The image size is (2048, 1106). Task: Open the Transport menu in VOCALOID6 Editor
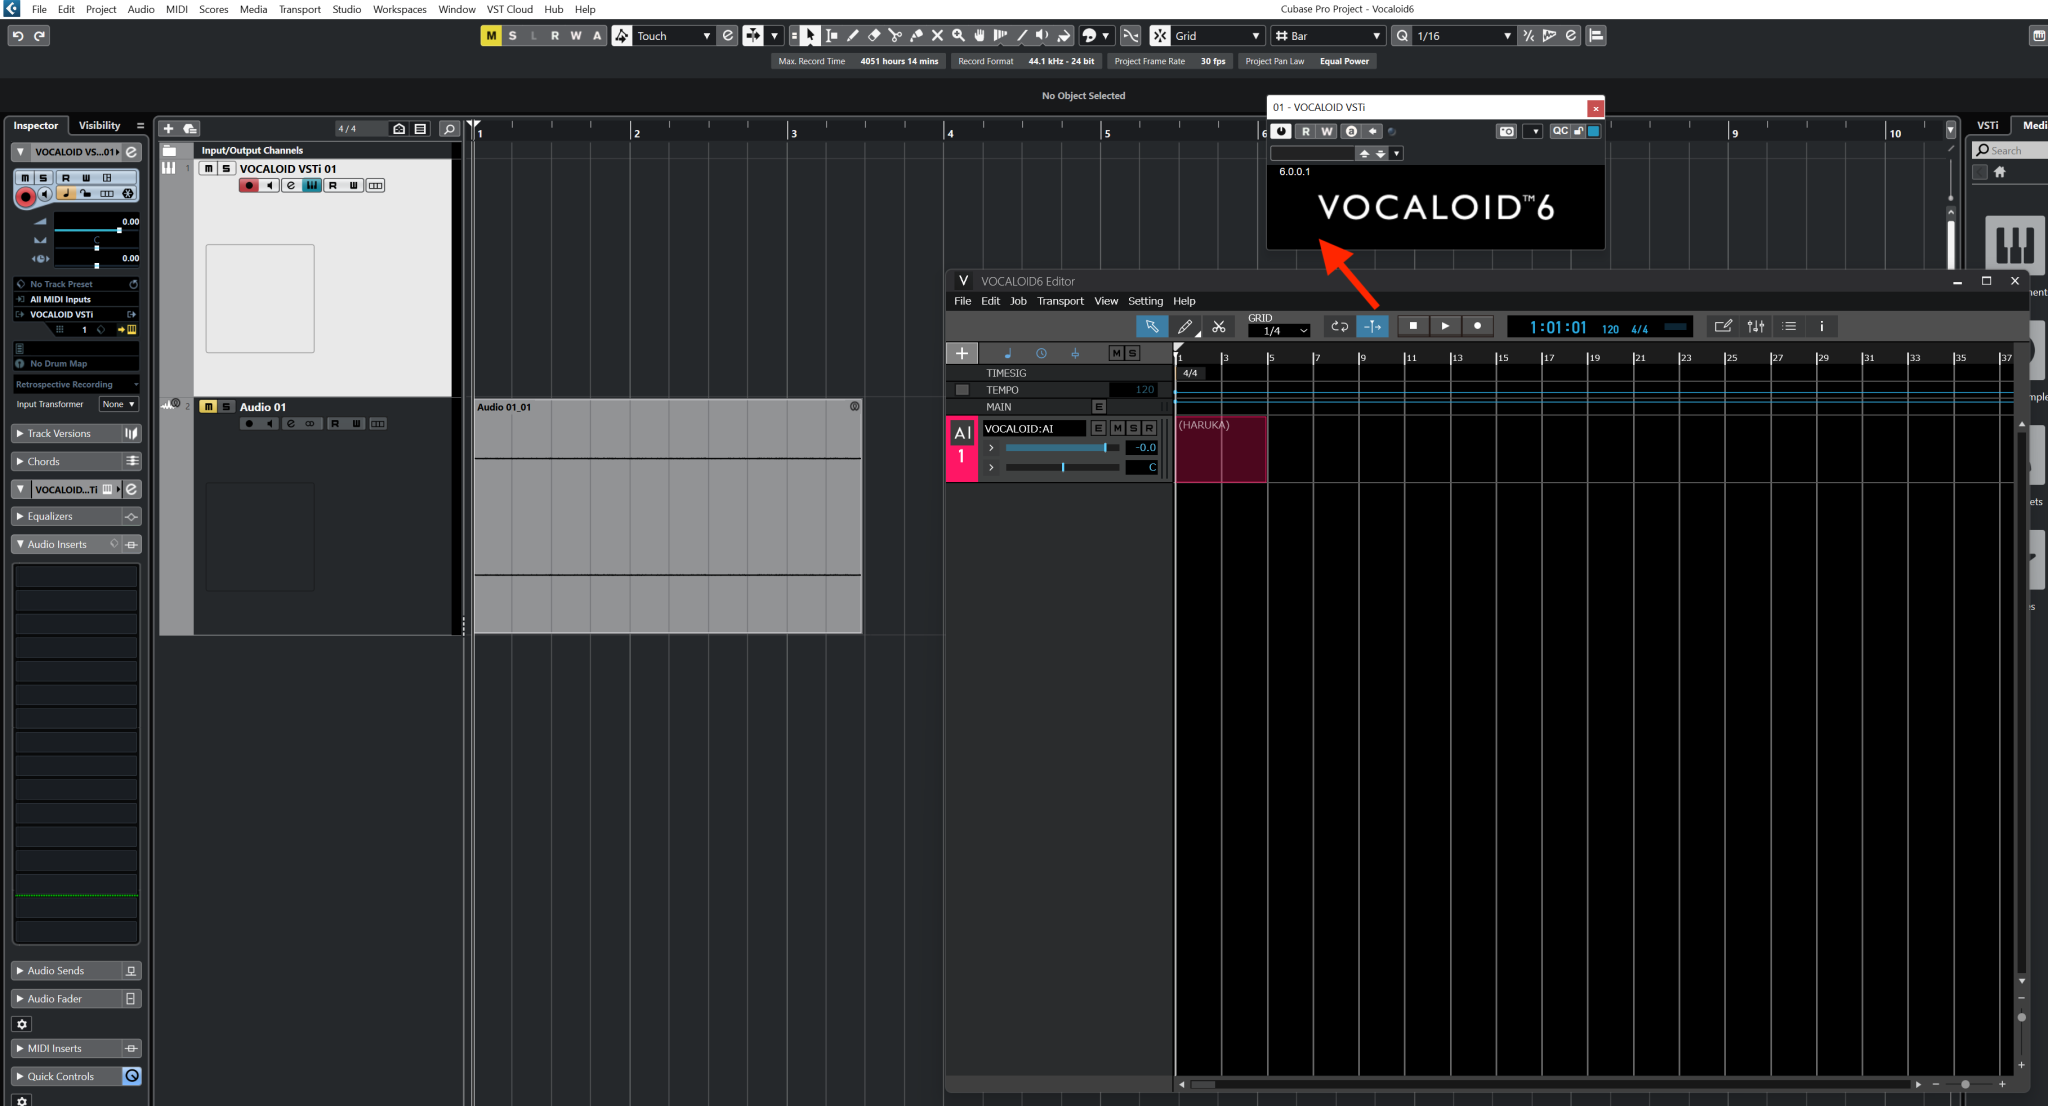coord(1059,301)
